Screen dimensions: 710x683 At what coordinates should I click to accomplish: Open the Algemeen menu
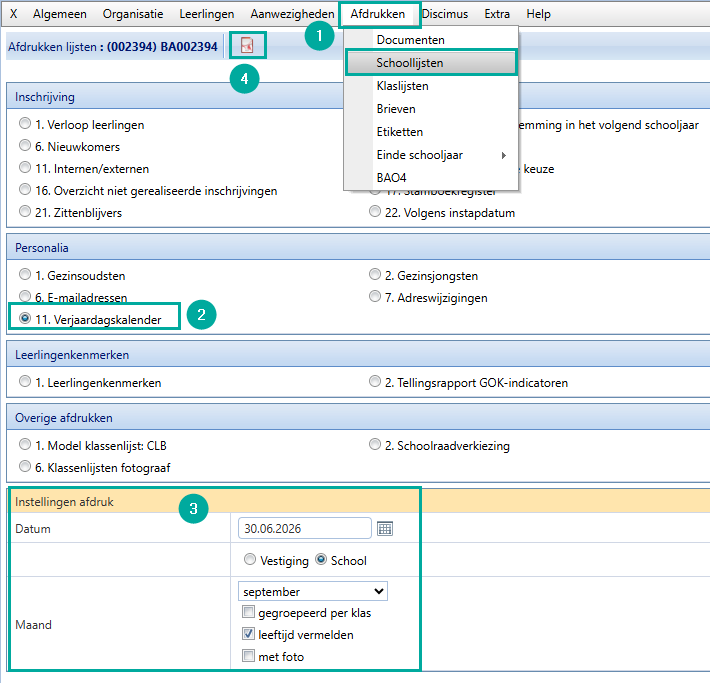pos(60,14)
